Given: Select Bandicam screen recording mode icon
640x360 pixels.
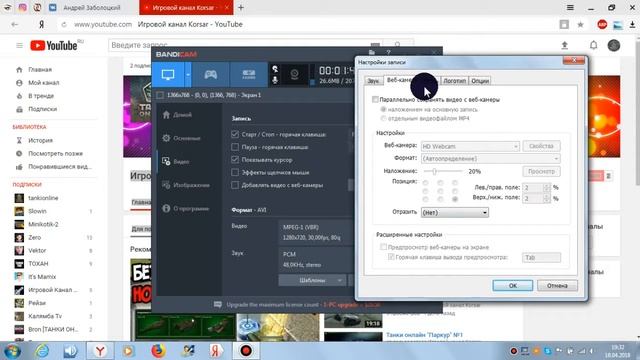Looking at the screenshot, I should point(168,75).
